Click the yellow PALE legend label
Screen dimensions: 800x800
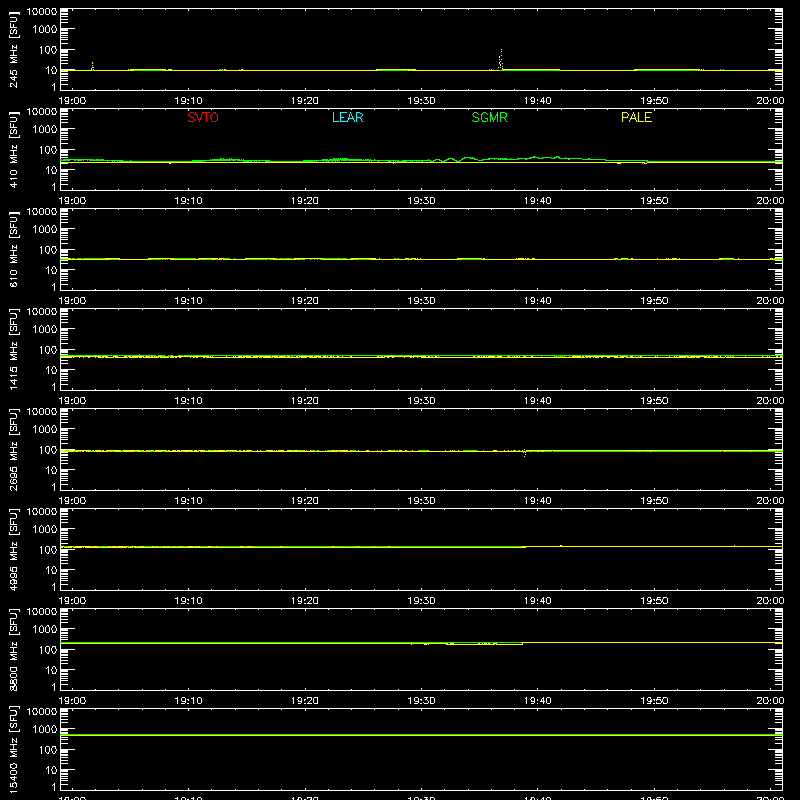point(636,117)
